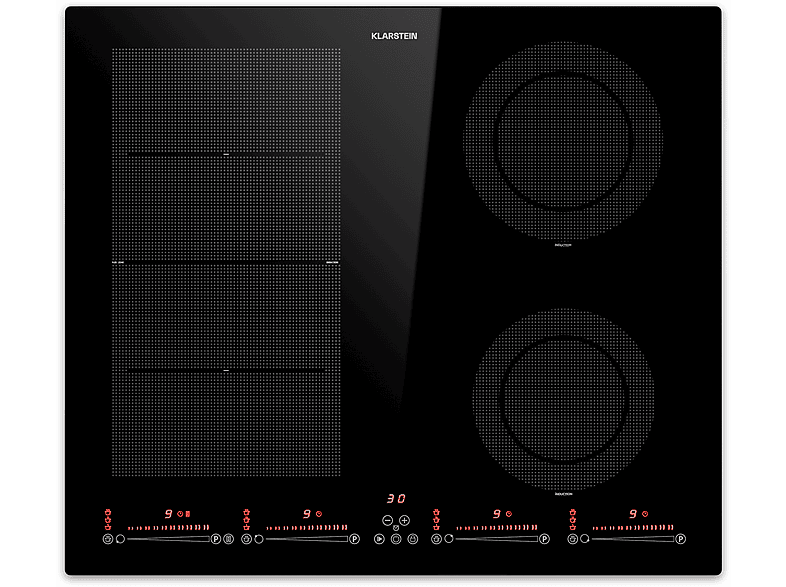Tap the red timer indicator of far-left zone
Screen dimensions: 786x587
tap(180, 514)
